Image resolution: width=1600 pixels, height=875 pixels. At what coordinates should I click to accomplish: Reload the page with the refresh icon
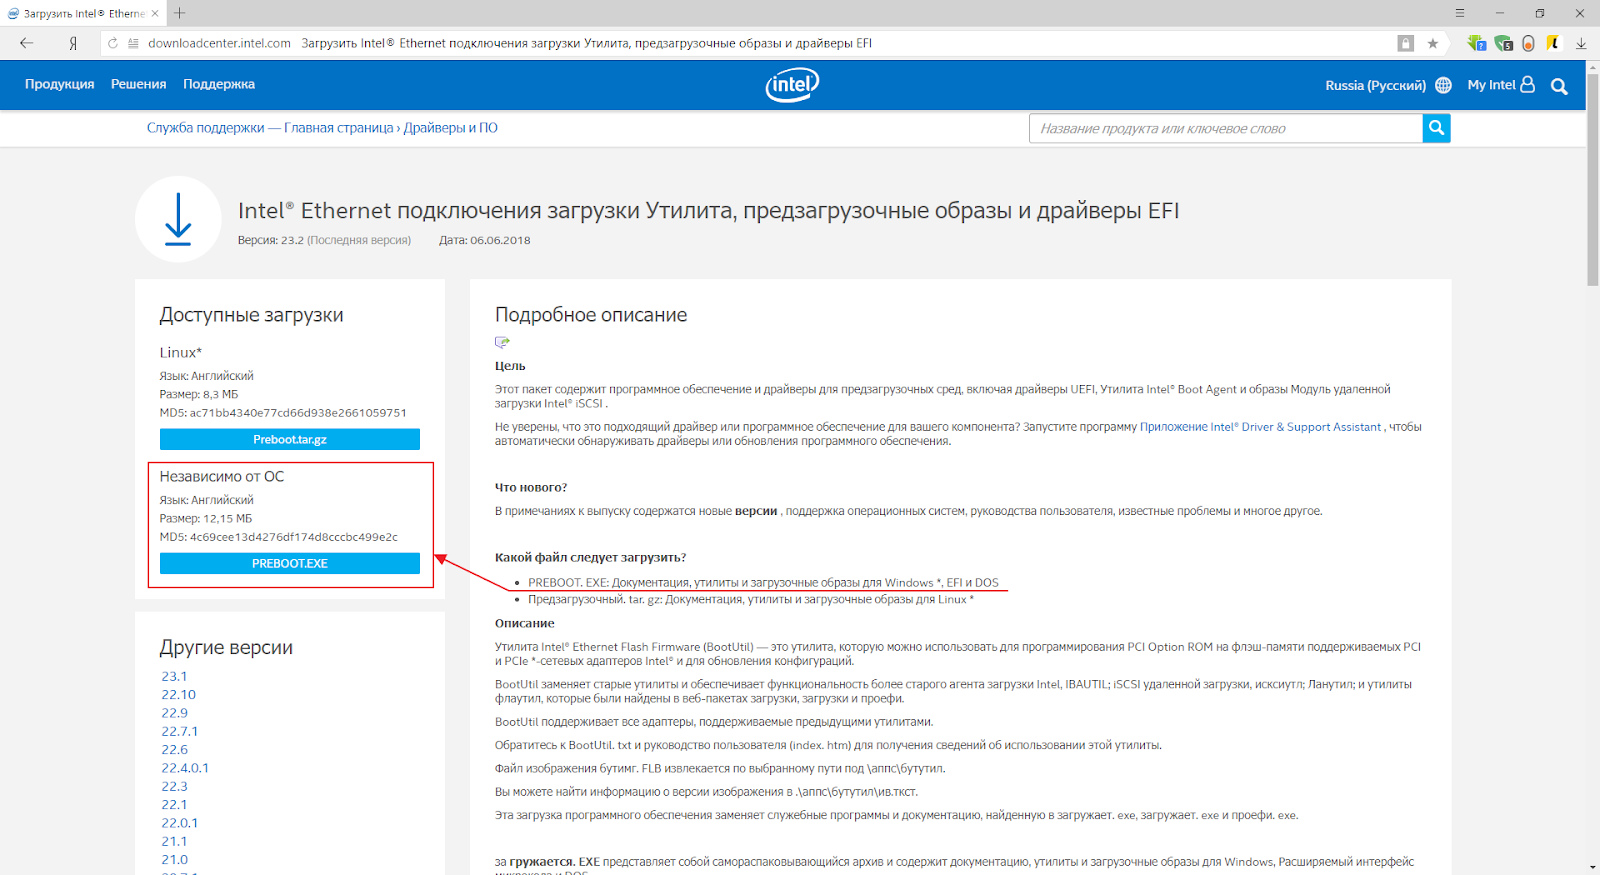coord(113,43)
